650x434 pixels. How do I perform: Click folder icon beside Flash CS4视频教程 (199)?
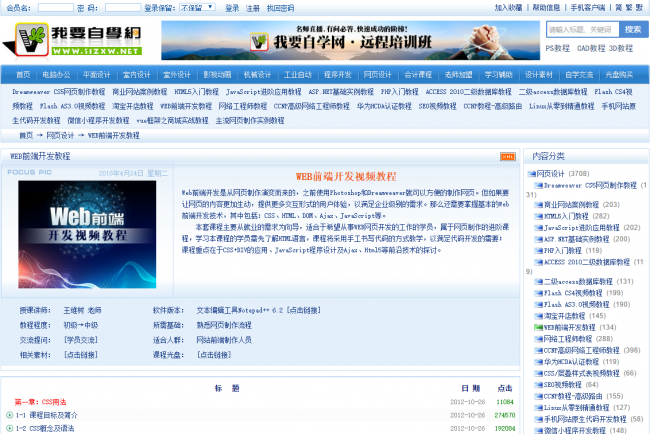pos(538,293)
